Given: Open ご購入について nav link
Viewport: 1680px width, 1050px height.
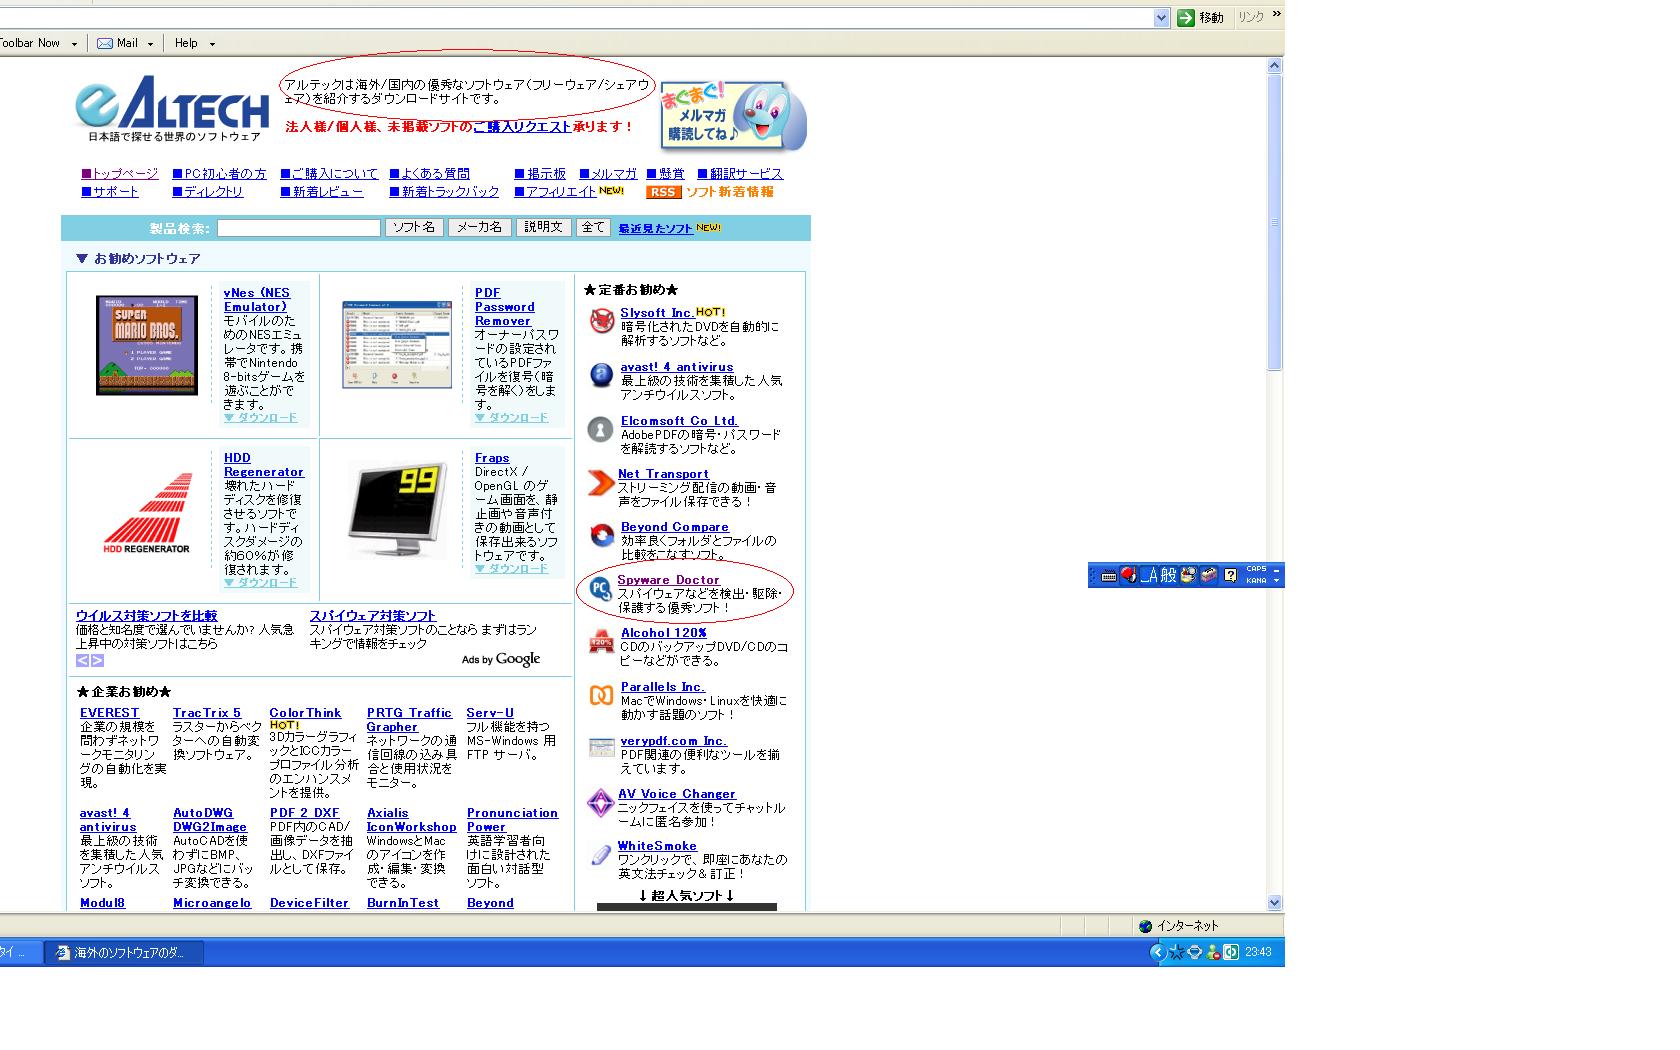Looking at the screenshot, I should (x=329, y=174).
